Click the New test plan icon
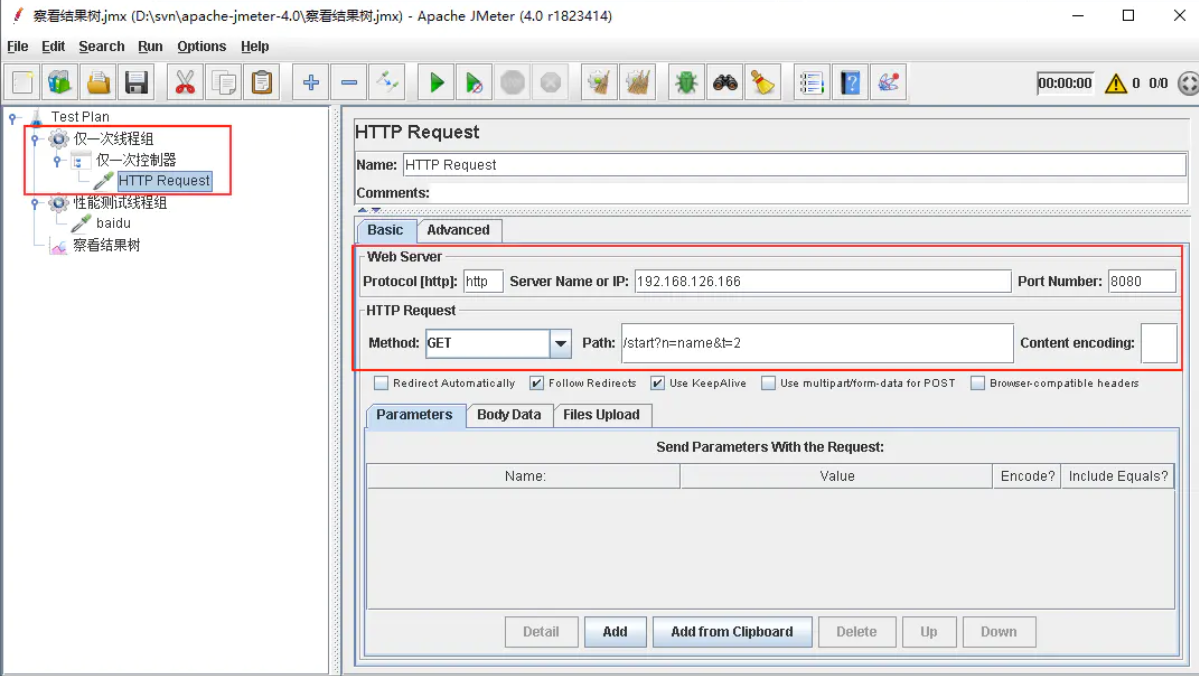The height and width of the screenshot is (676, 1199). tap(23, 83)
